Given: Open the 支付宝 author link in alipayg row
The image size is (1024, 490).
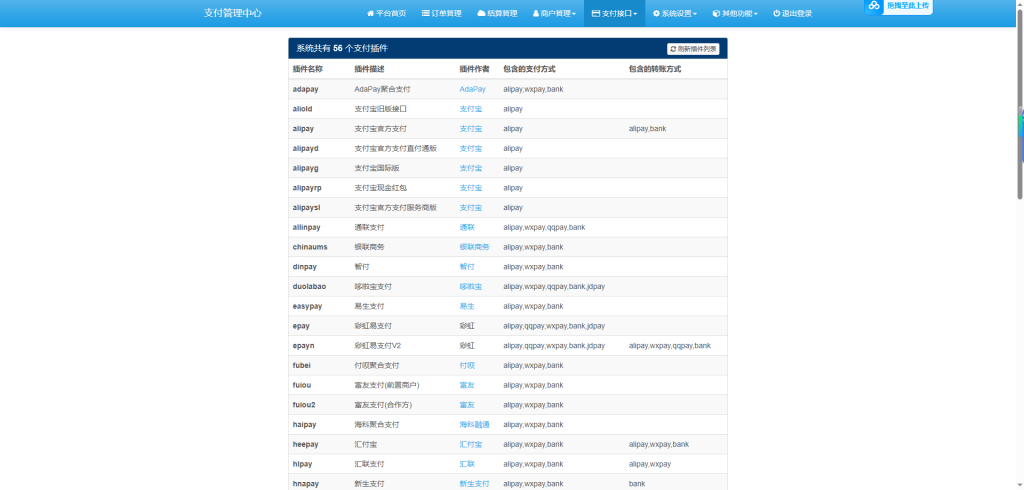Looking at the screenshot, I should pos(471,168).
